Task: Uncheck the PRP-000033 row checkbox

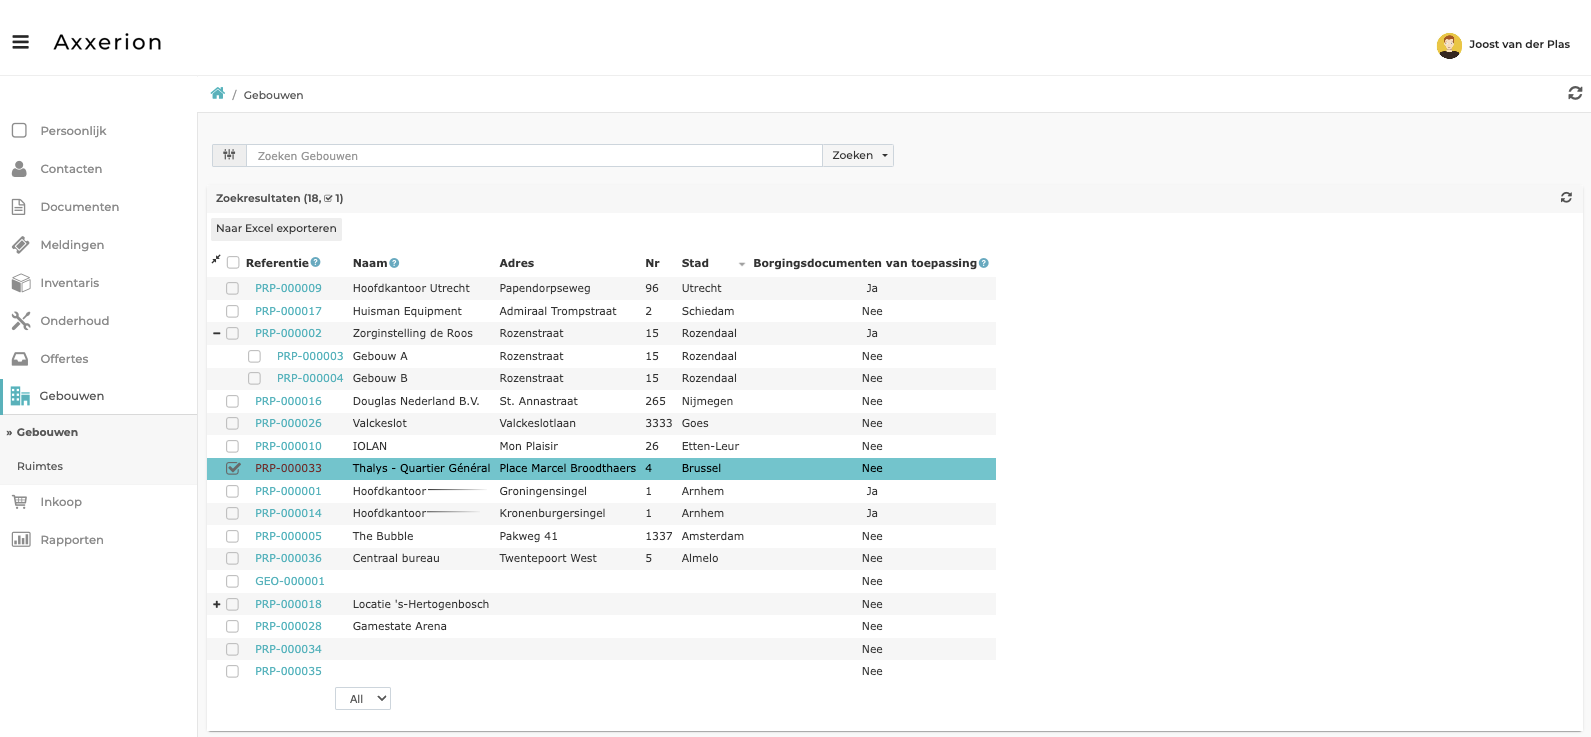Action: (233, 468)
